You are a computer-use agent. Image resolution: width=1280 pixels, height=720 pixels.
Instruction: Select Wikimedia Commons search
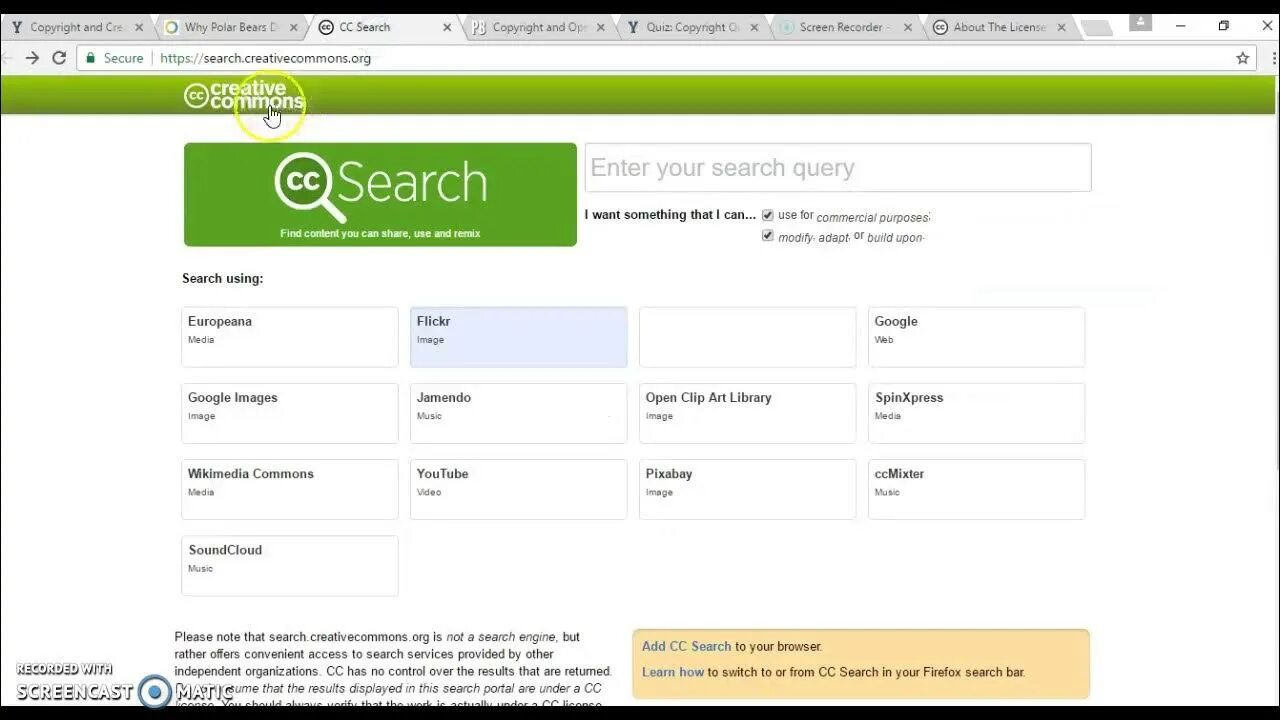tap(290, 489)
